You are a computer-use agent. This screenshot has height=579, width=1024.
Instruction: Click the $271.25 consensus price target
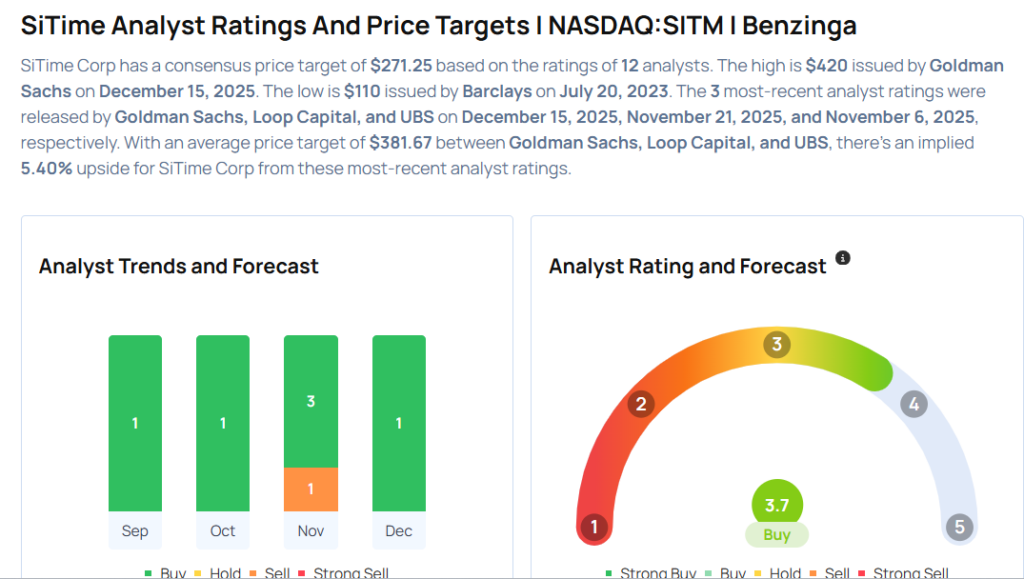click(402, 66)
